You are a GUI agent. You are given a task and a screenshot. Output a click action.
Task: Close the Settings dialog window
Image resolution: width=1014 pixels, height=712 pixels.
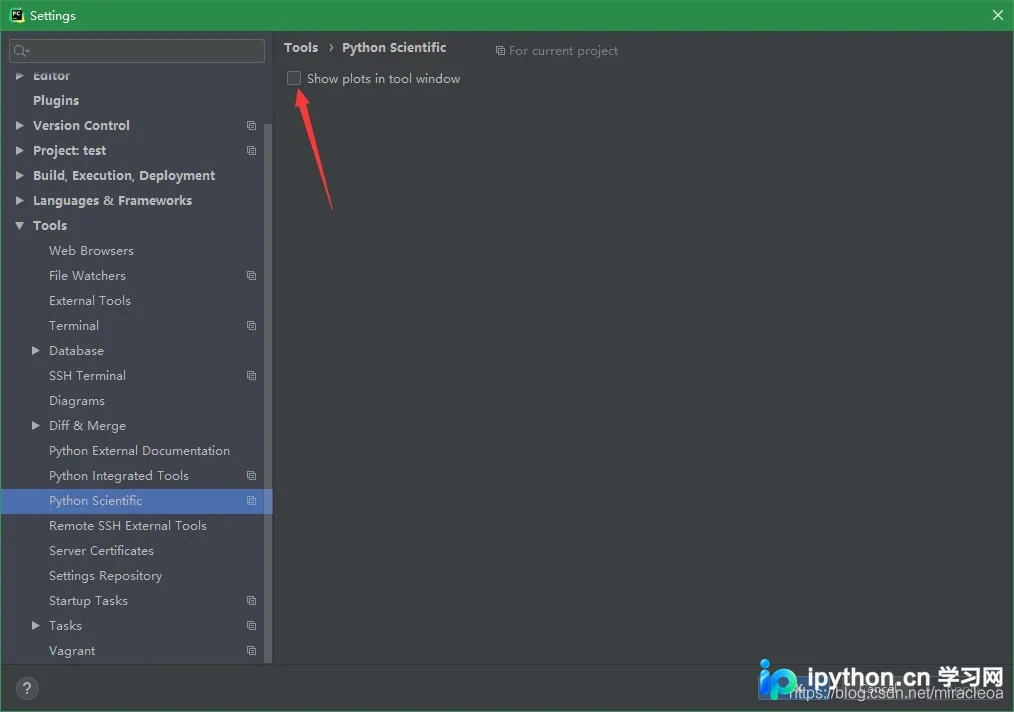998,15
